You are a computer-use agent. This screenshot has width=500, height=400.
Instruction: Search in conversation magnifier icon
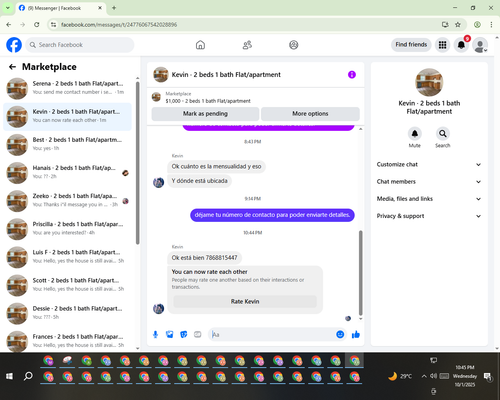[443, 134]
